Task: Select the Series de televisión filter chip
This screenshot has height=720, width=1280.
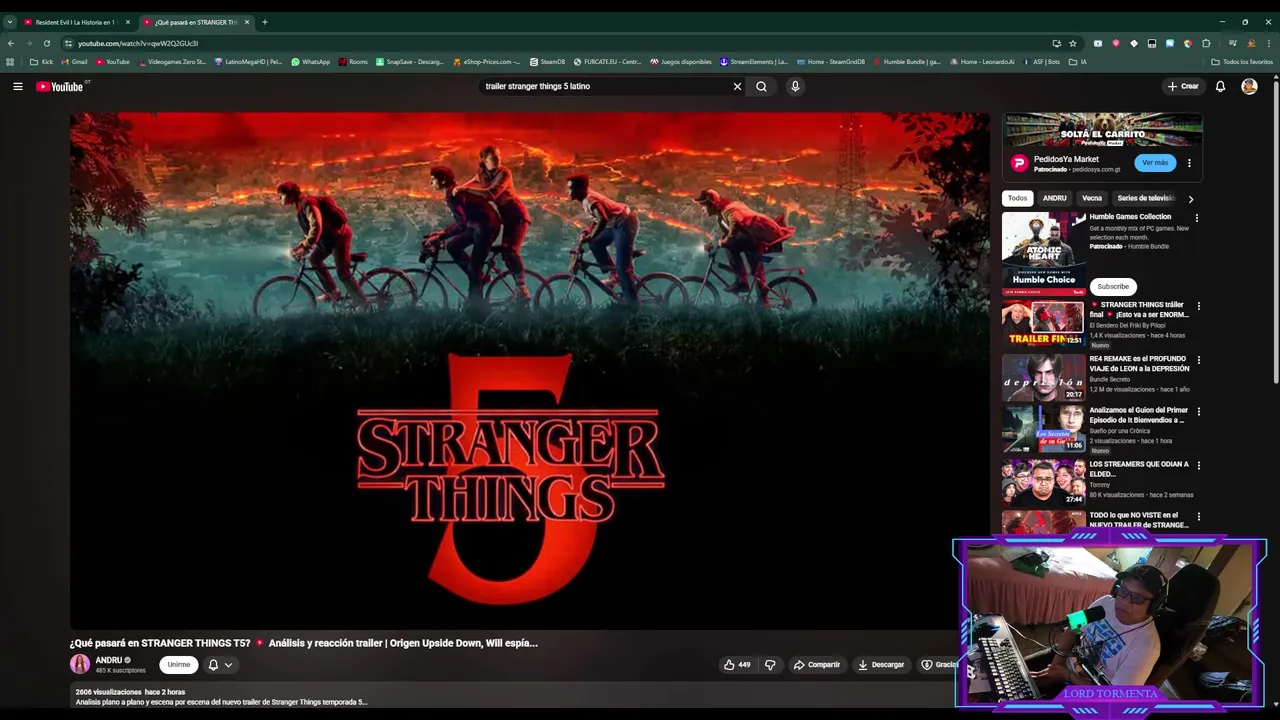Action: (x=1146, y=198)
